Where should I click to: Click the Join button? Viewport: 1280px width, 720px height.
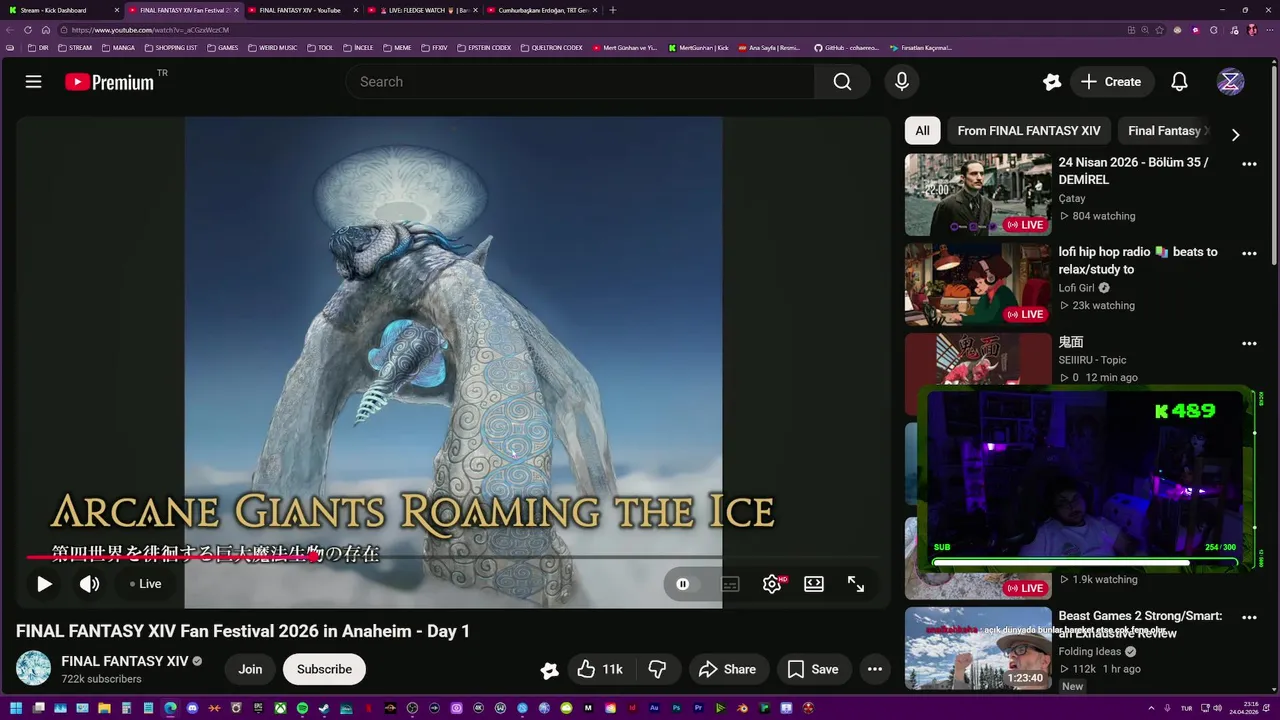(250, 669)
